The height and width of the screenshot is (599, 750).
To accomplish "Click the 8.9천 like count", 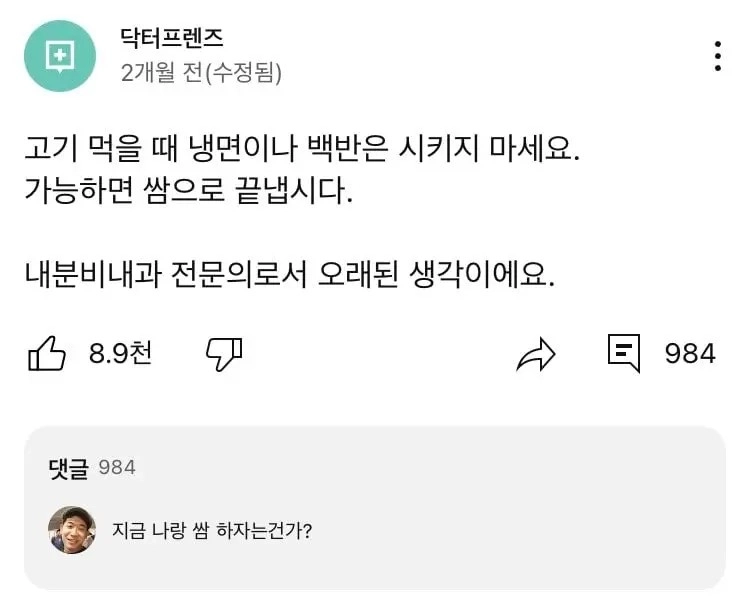I will (x=120, y=353).
